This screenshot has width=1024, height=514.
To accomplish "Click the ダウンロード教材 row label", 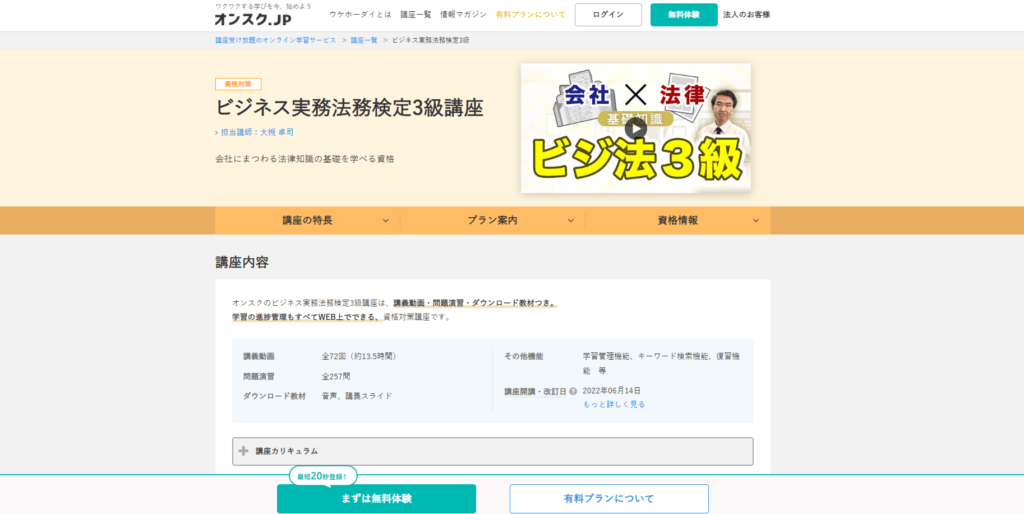I will click(x=274, y=396).
